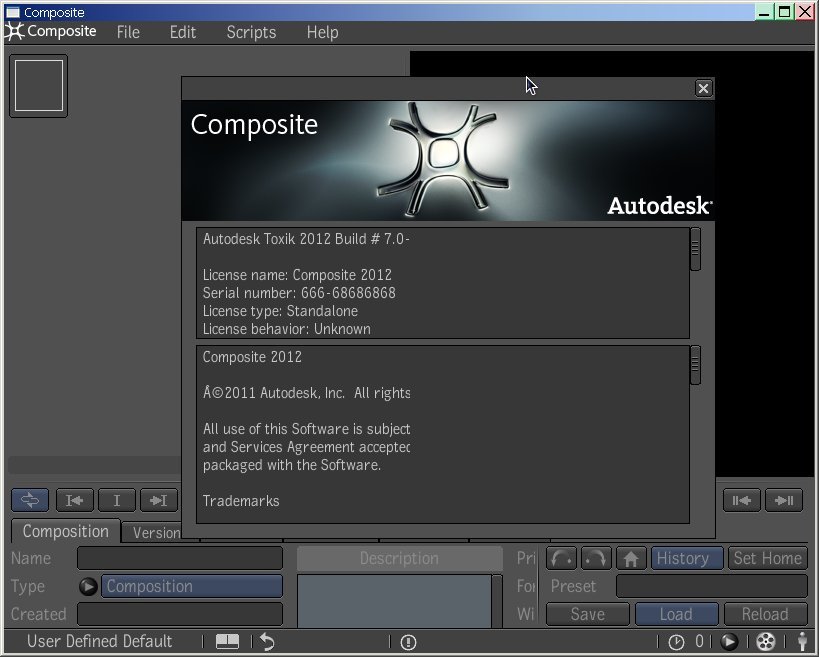
Task: Click the Reload preset button
Action: (765, 614)
